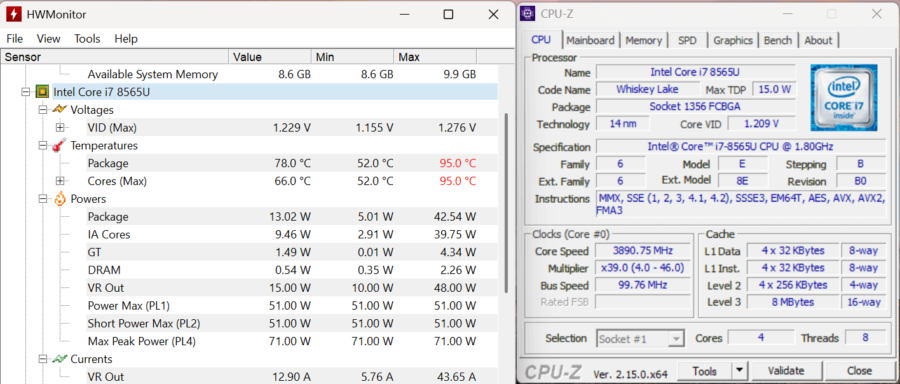Click the Close button in CPU-Z
Viewport: 900px width, 384px height.
(859, 371)
